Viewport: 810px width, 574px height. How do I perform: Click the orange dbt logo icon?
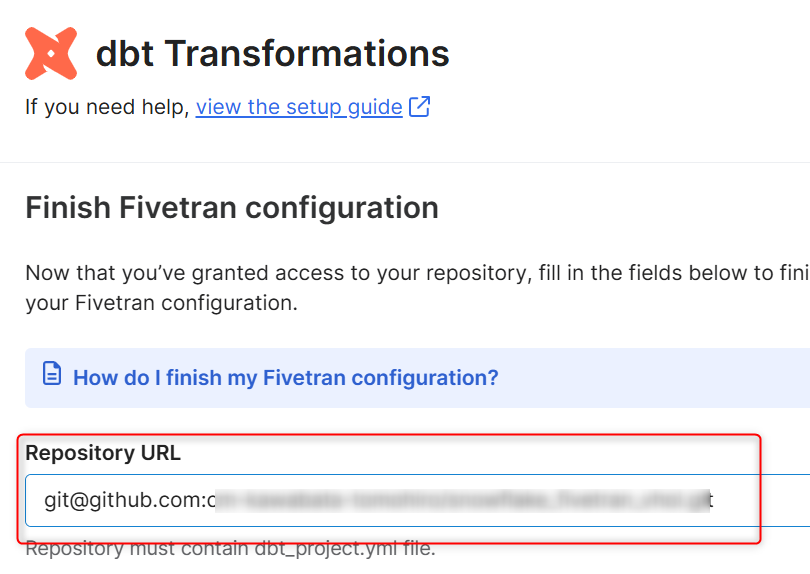click(x=51, y=54)
